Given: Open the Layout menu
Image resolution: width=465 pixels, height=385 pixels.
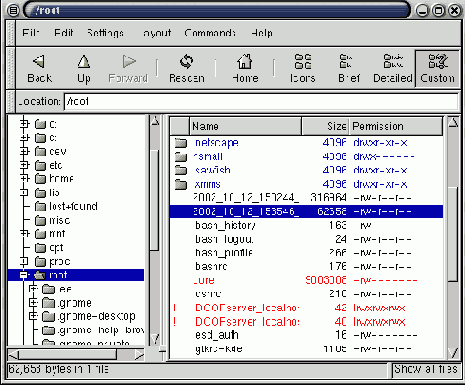Looking at the screenshot, I should pyautogui.click(x=157, y=33).
